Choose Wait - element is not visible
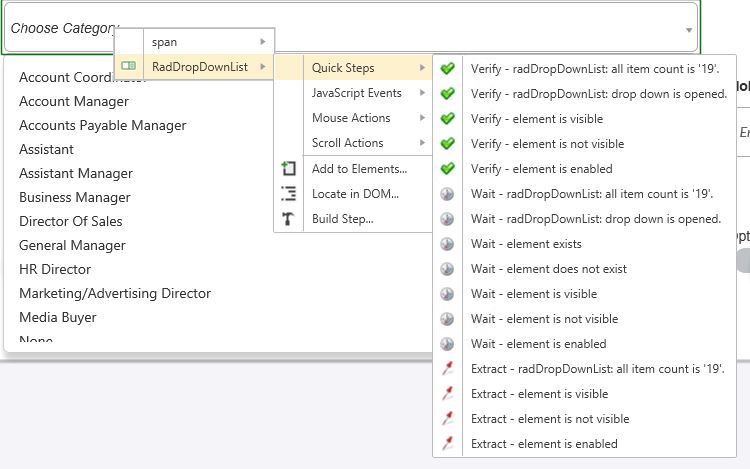Viewport: 750px width, 469px height. click(x=544, y=319)
